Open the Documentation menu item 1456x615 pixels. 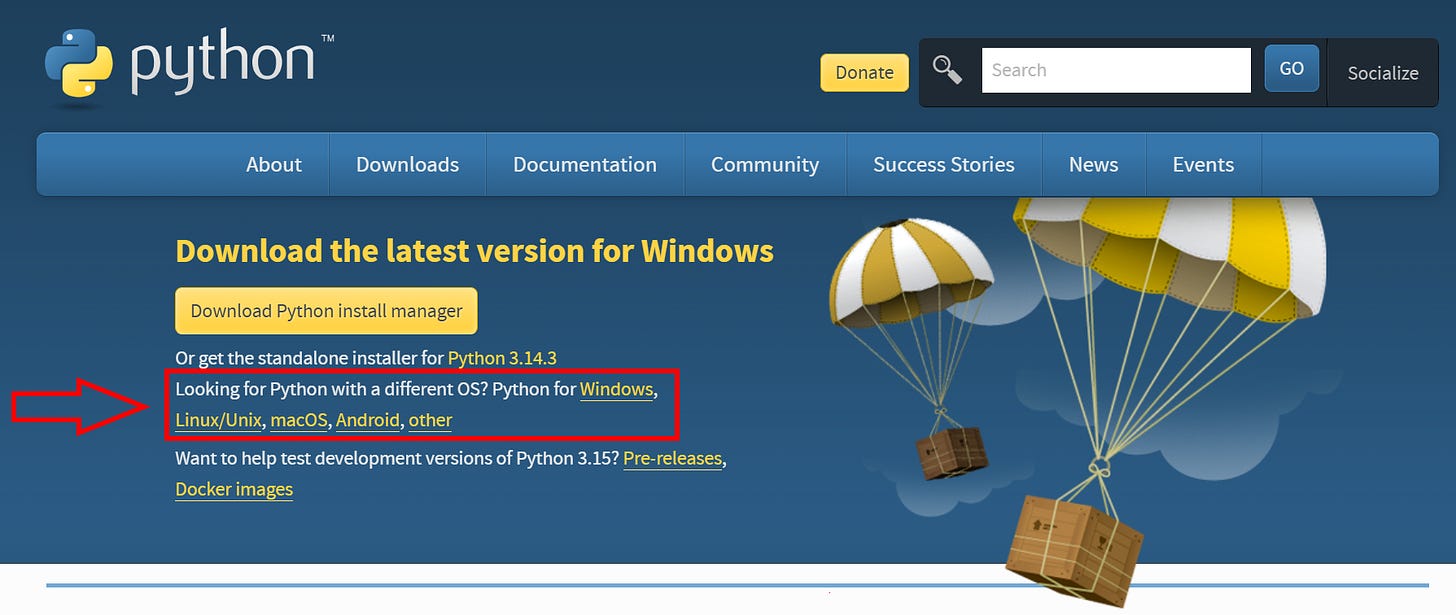pyautogui.click(x=585, y=165)
